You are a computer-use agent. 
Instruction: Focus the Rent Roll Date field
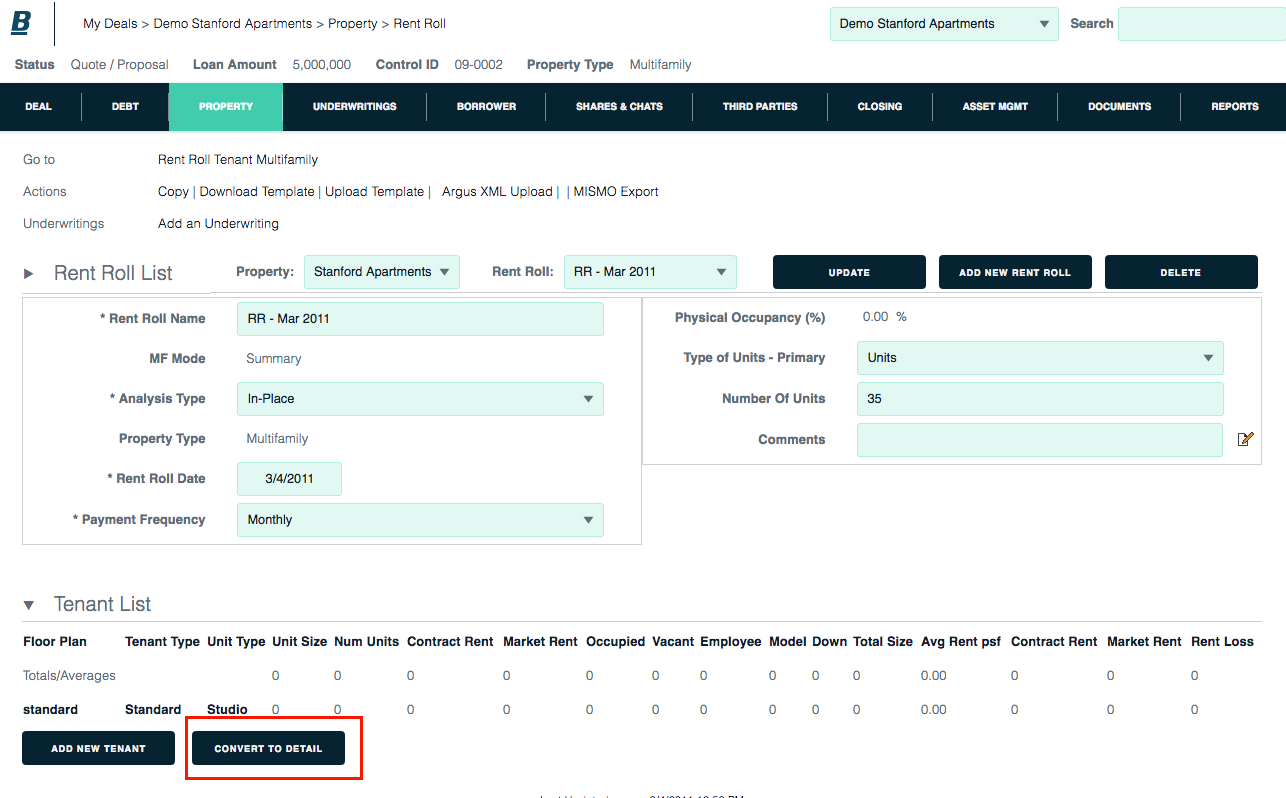(x=289, y=479)
